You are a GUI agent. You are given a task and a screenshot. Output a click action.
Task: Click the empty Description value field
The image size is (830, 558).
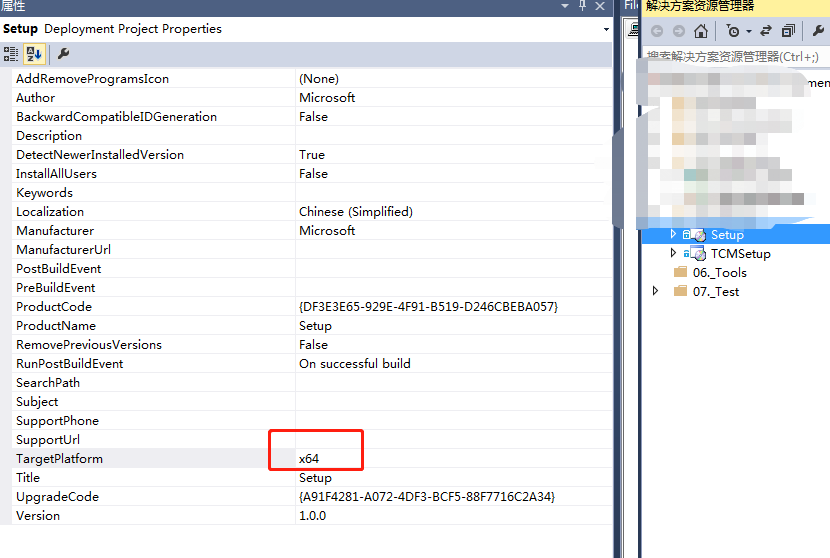tap(454, 136)
